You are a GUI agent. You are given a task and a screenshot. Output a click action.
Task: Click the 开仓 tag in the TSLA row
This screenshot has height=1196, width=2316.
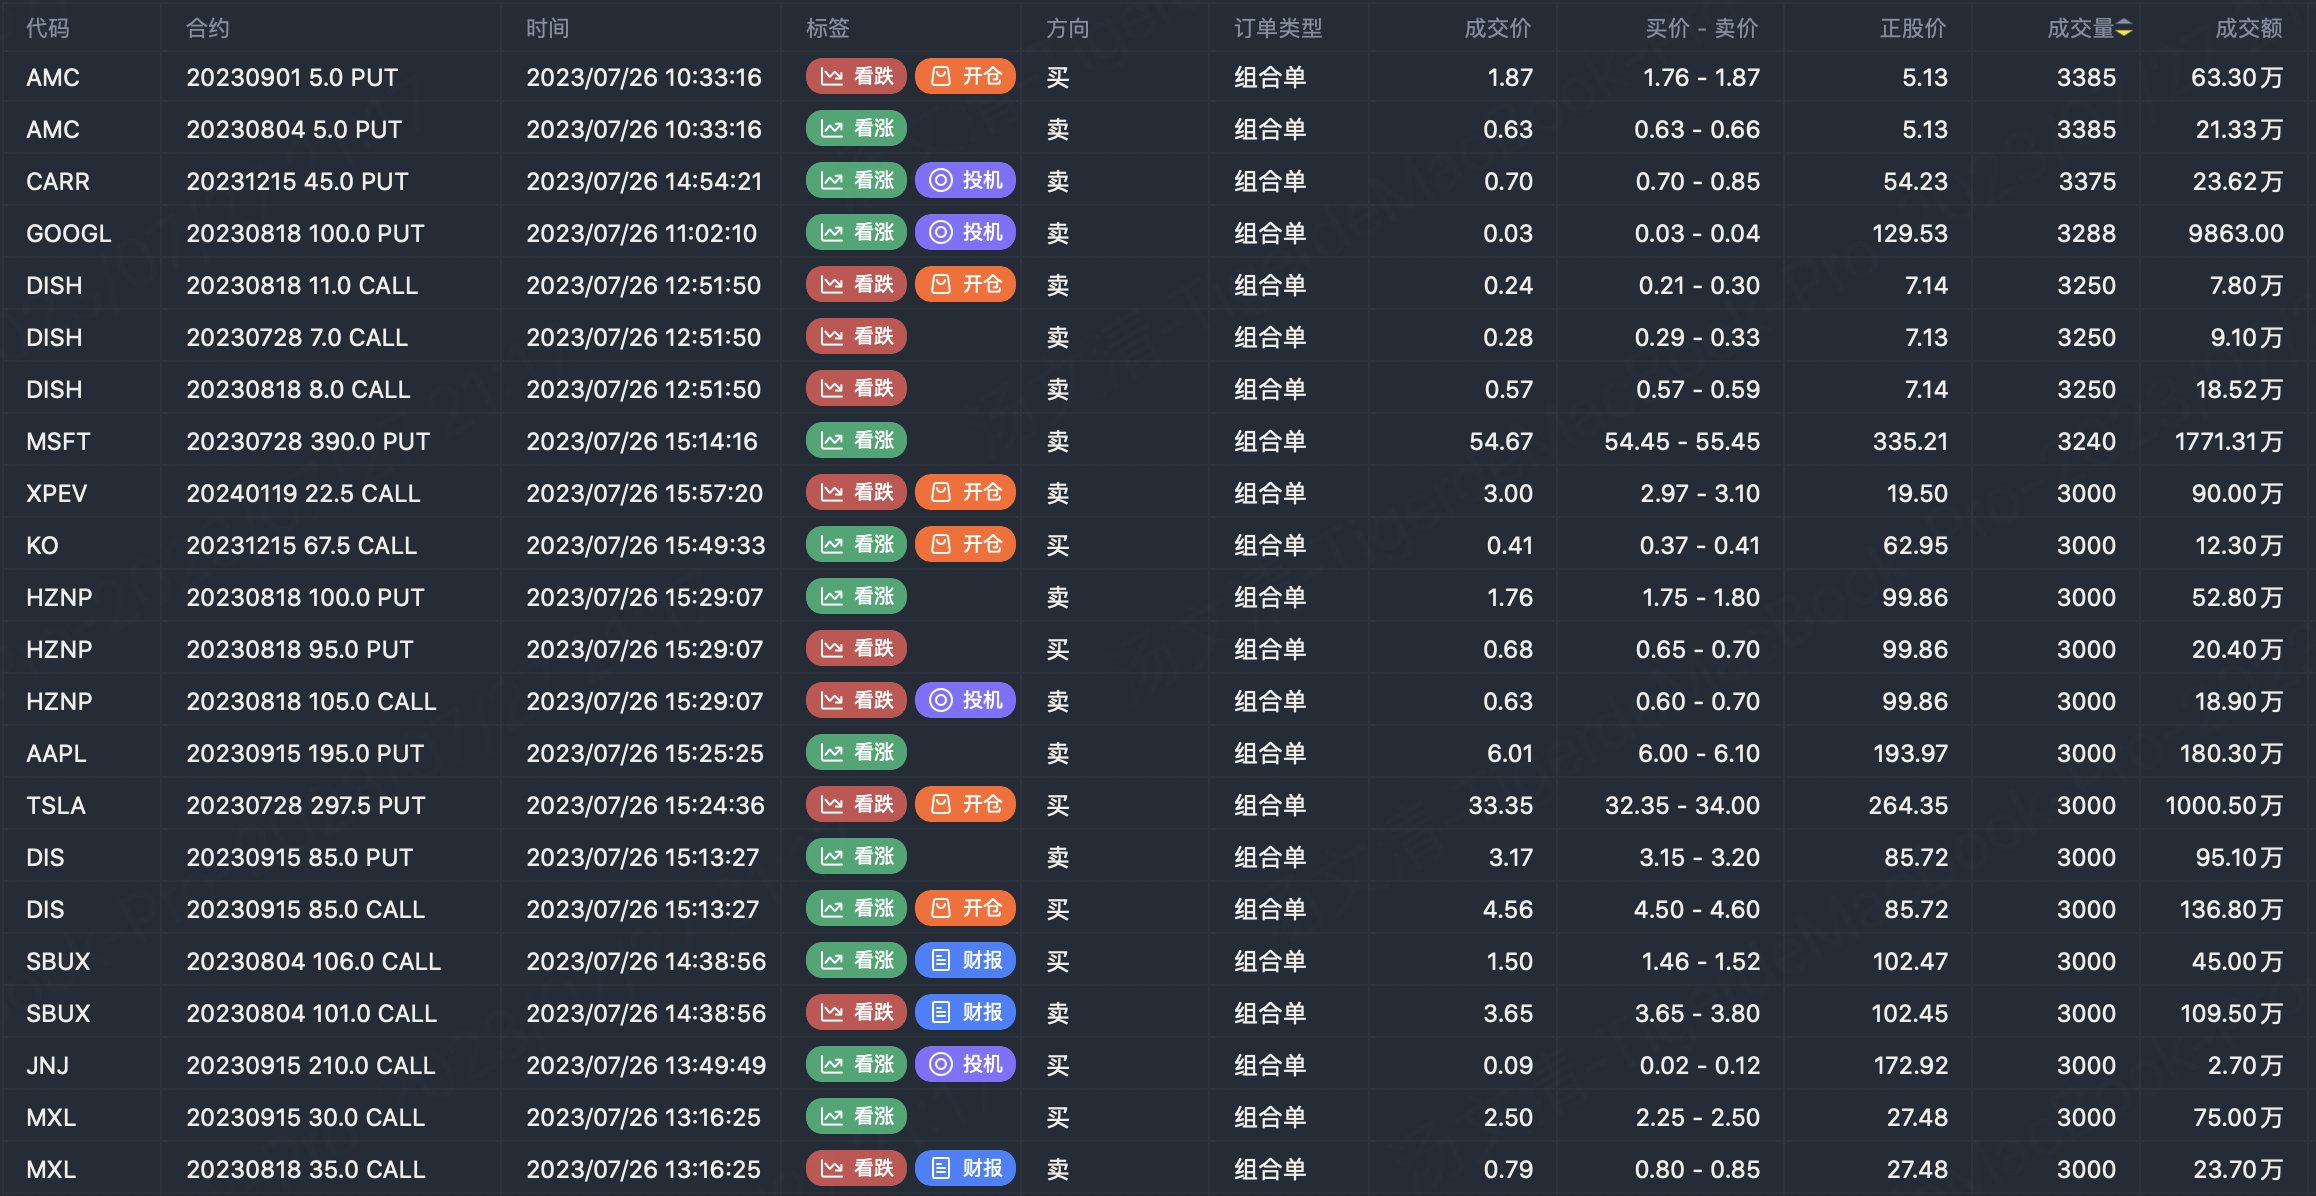pyautogui.click(x=966, y=805)
